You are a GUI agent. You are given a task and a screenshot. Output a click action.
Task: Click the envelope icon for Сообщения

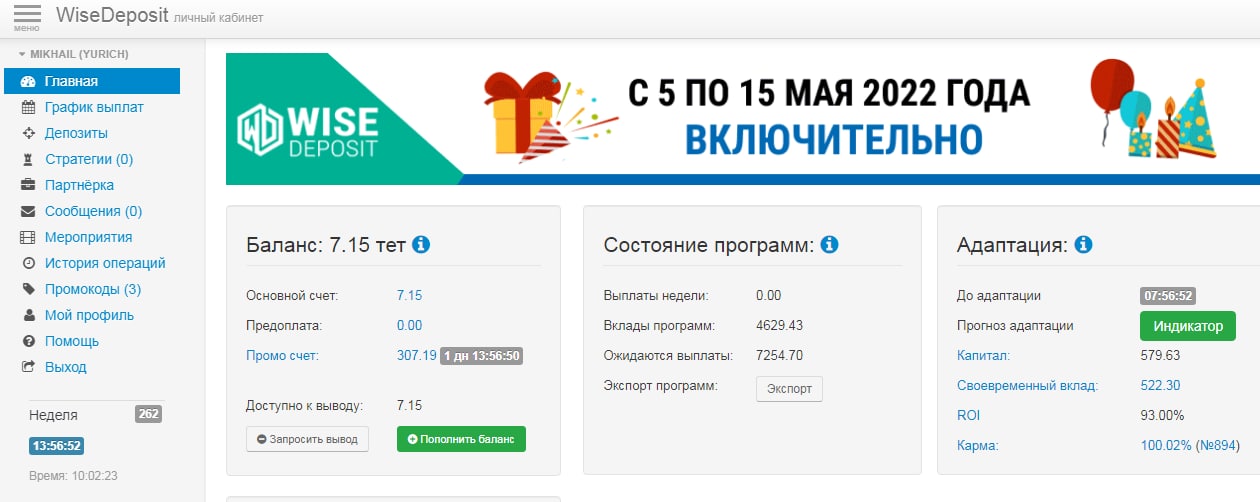28,211
